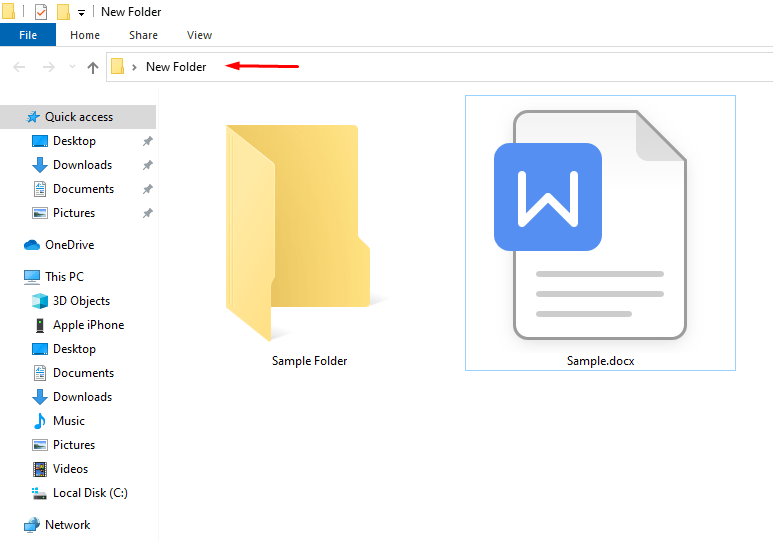Click the Sample Folder name label
Image resolution: width=773 pixels, height=541 pixels.
309,361
